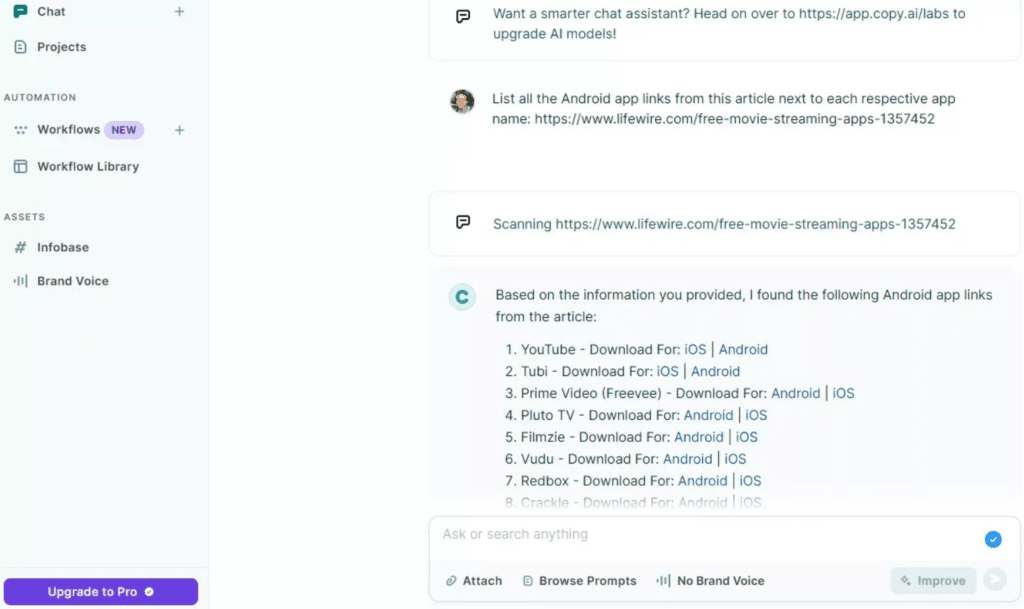Select the Brand Voice waveform icon
This screenshot has height=609, width=1024.
click(x=21, y=281)
